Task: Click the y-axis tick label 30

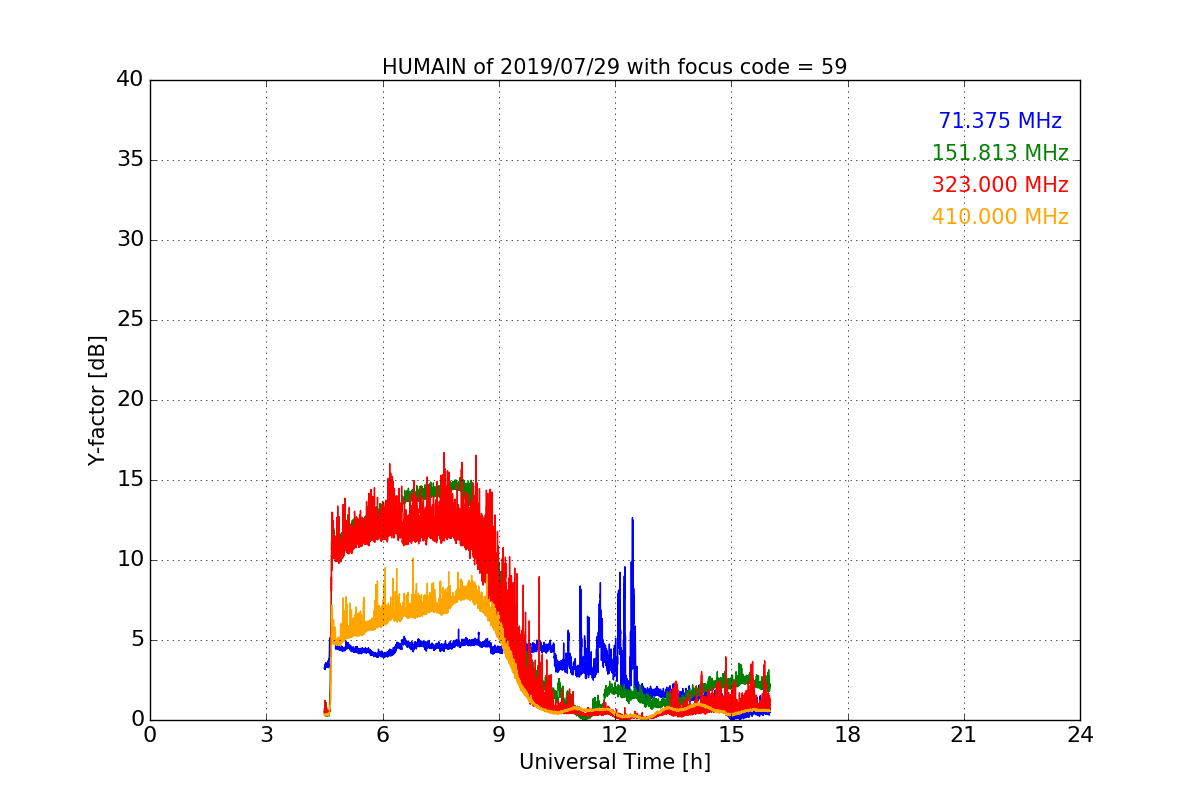Action: tap(129, 240)
